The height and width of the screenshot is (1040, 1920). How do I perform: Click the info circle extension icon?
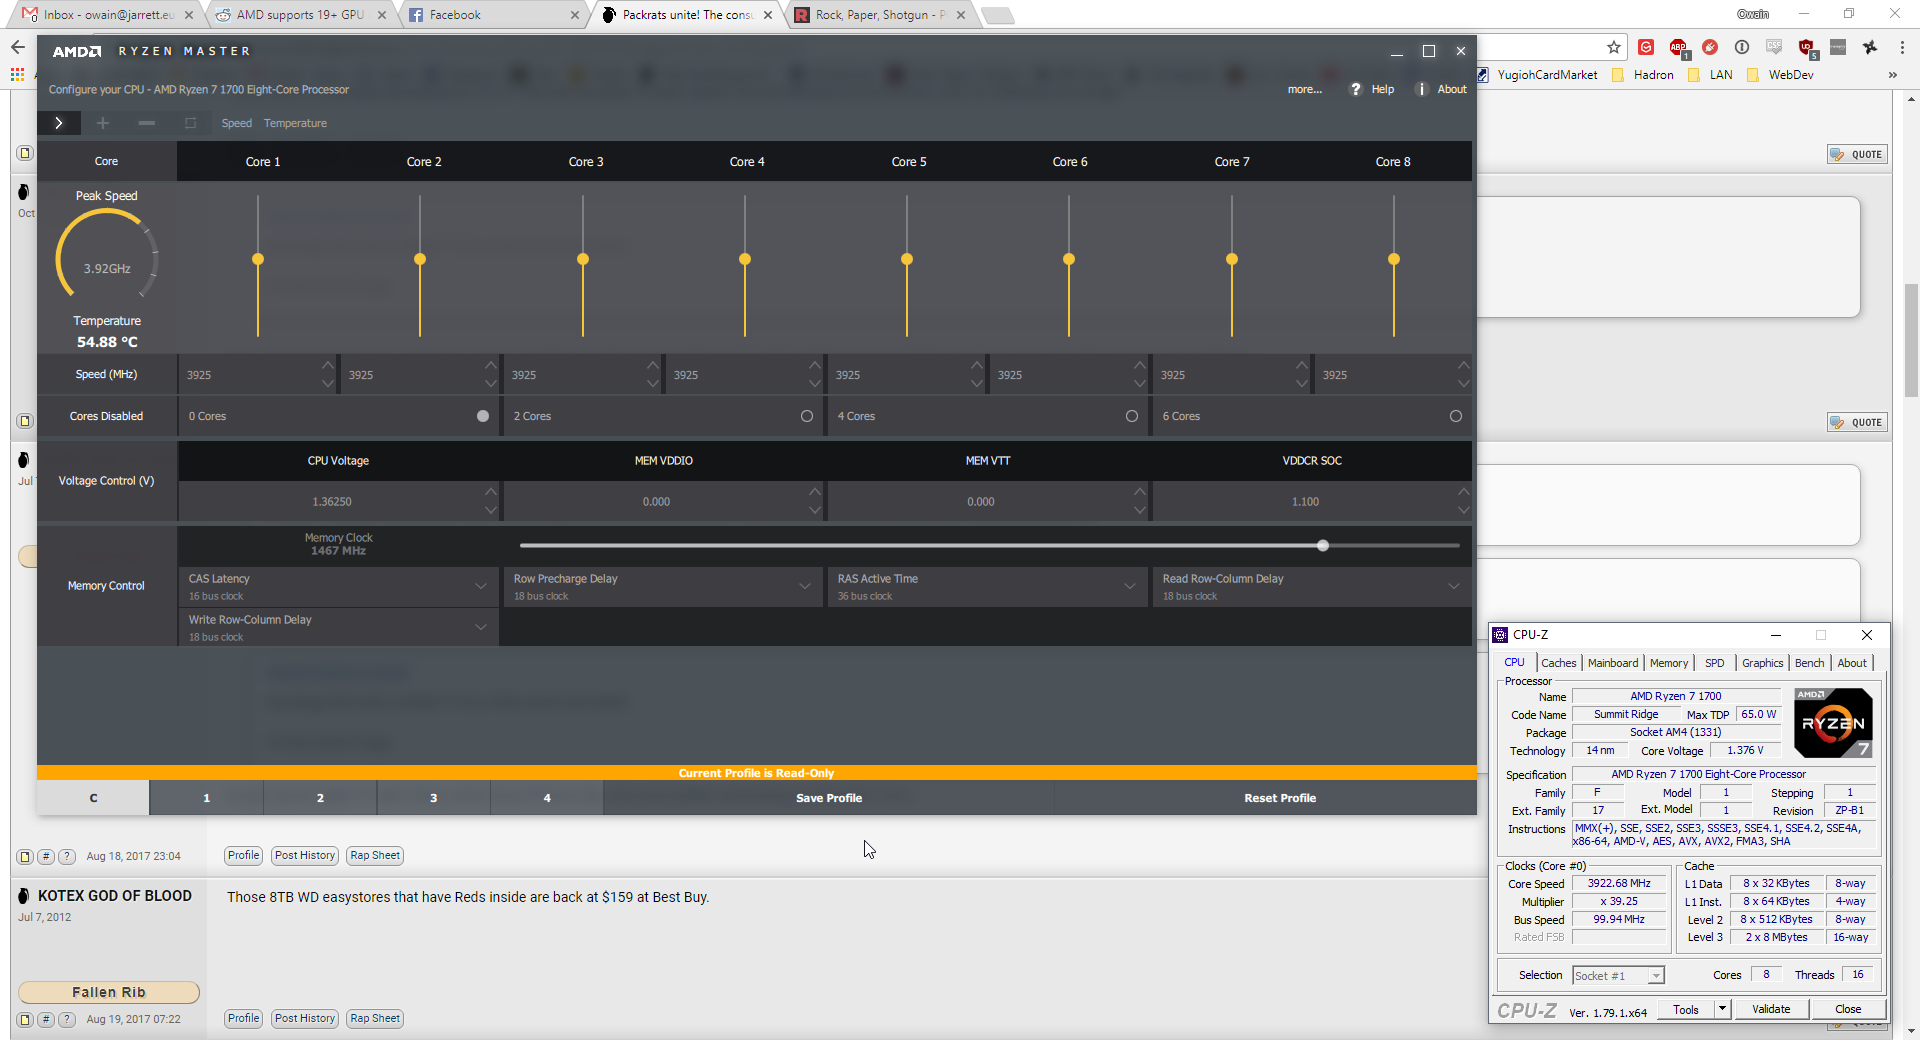tap(1742, 47)
